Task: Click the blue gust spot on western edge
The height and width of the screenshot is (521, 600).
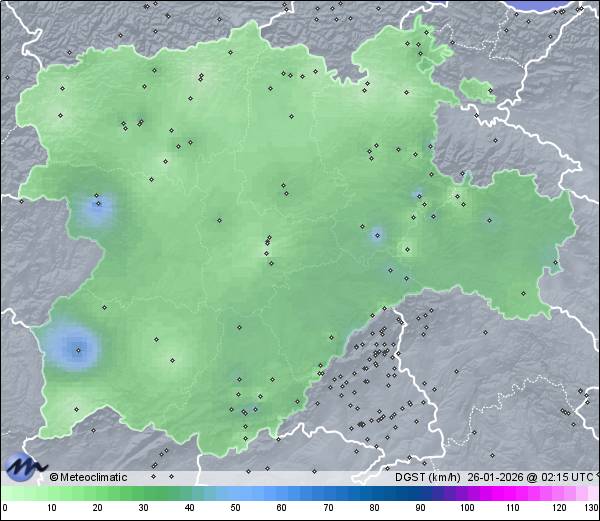Action: [98, 209]
